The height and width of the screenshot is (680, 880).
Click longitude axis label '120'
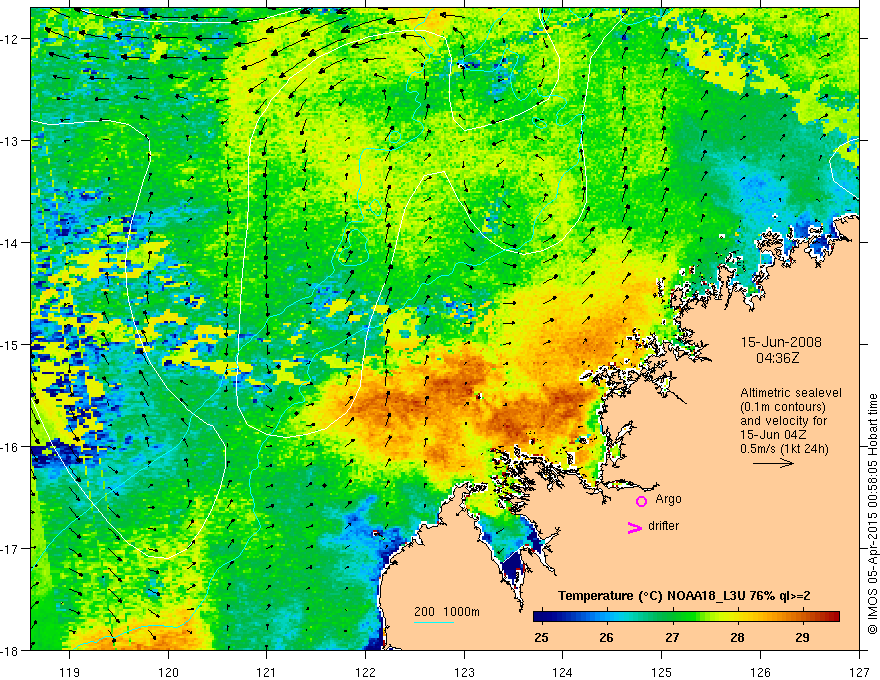(168, 672)
